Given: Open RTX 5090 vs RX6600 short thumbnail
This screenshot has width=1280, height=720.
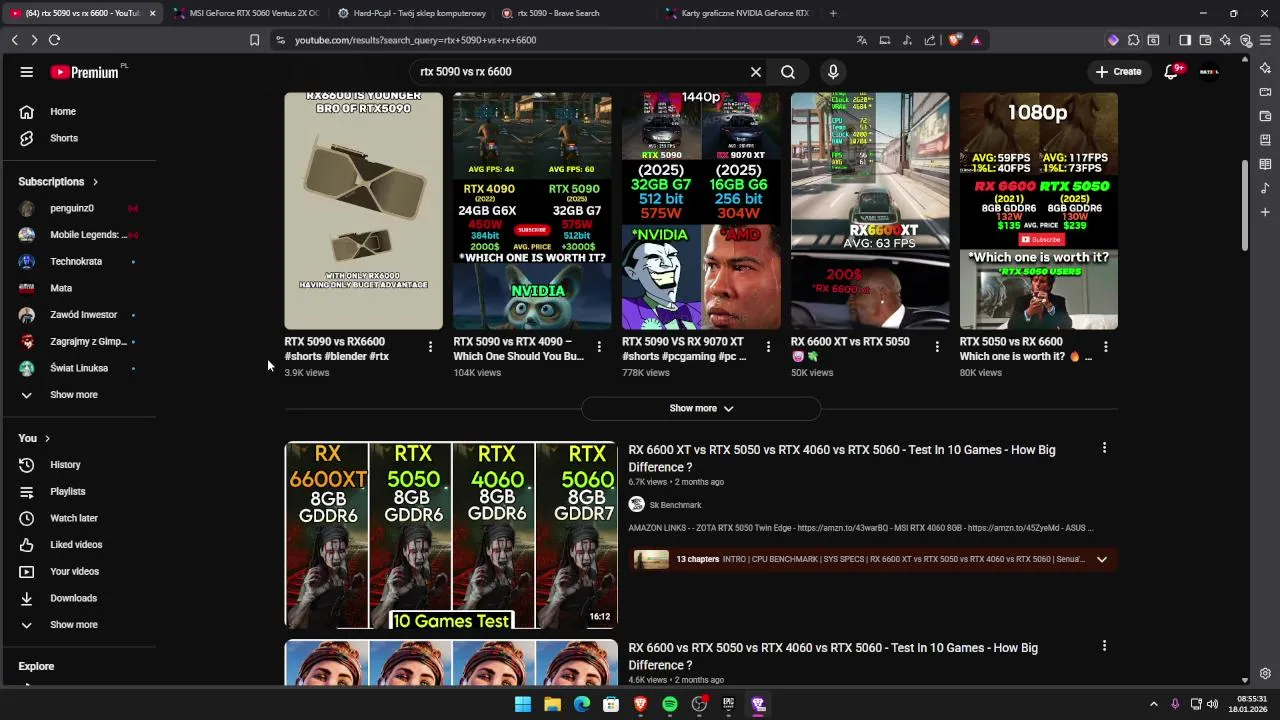Looking at the screenshot, I should click(x=363, y=211).
